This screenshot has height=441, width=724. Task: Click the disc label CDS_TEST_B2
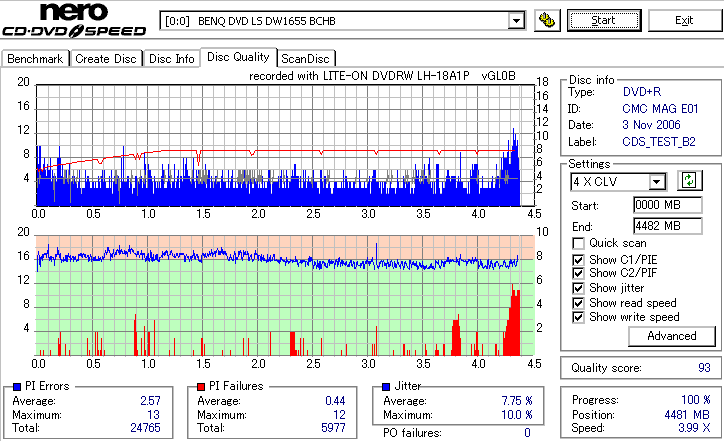click(x=658, y=142)
